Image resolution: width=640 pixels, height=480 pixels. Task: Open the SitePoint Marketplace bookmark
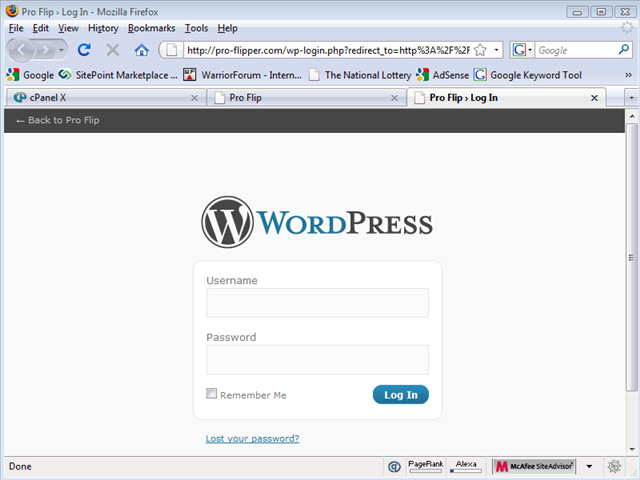(118, 75)
